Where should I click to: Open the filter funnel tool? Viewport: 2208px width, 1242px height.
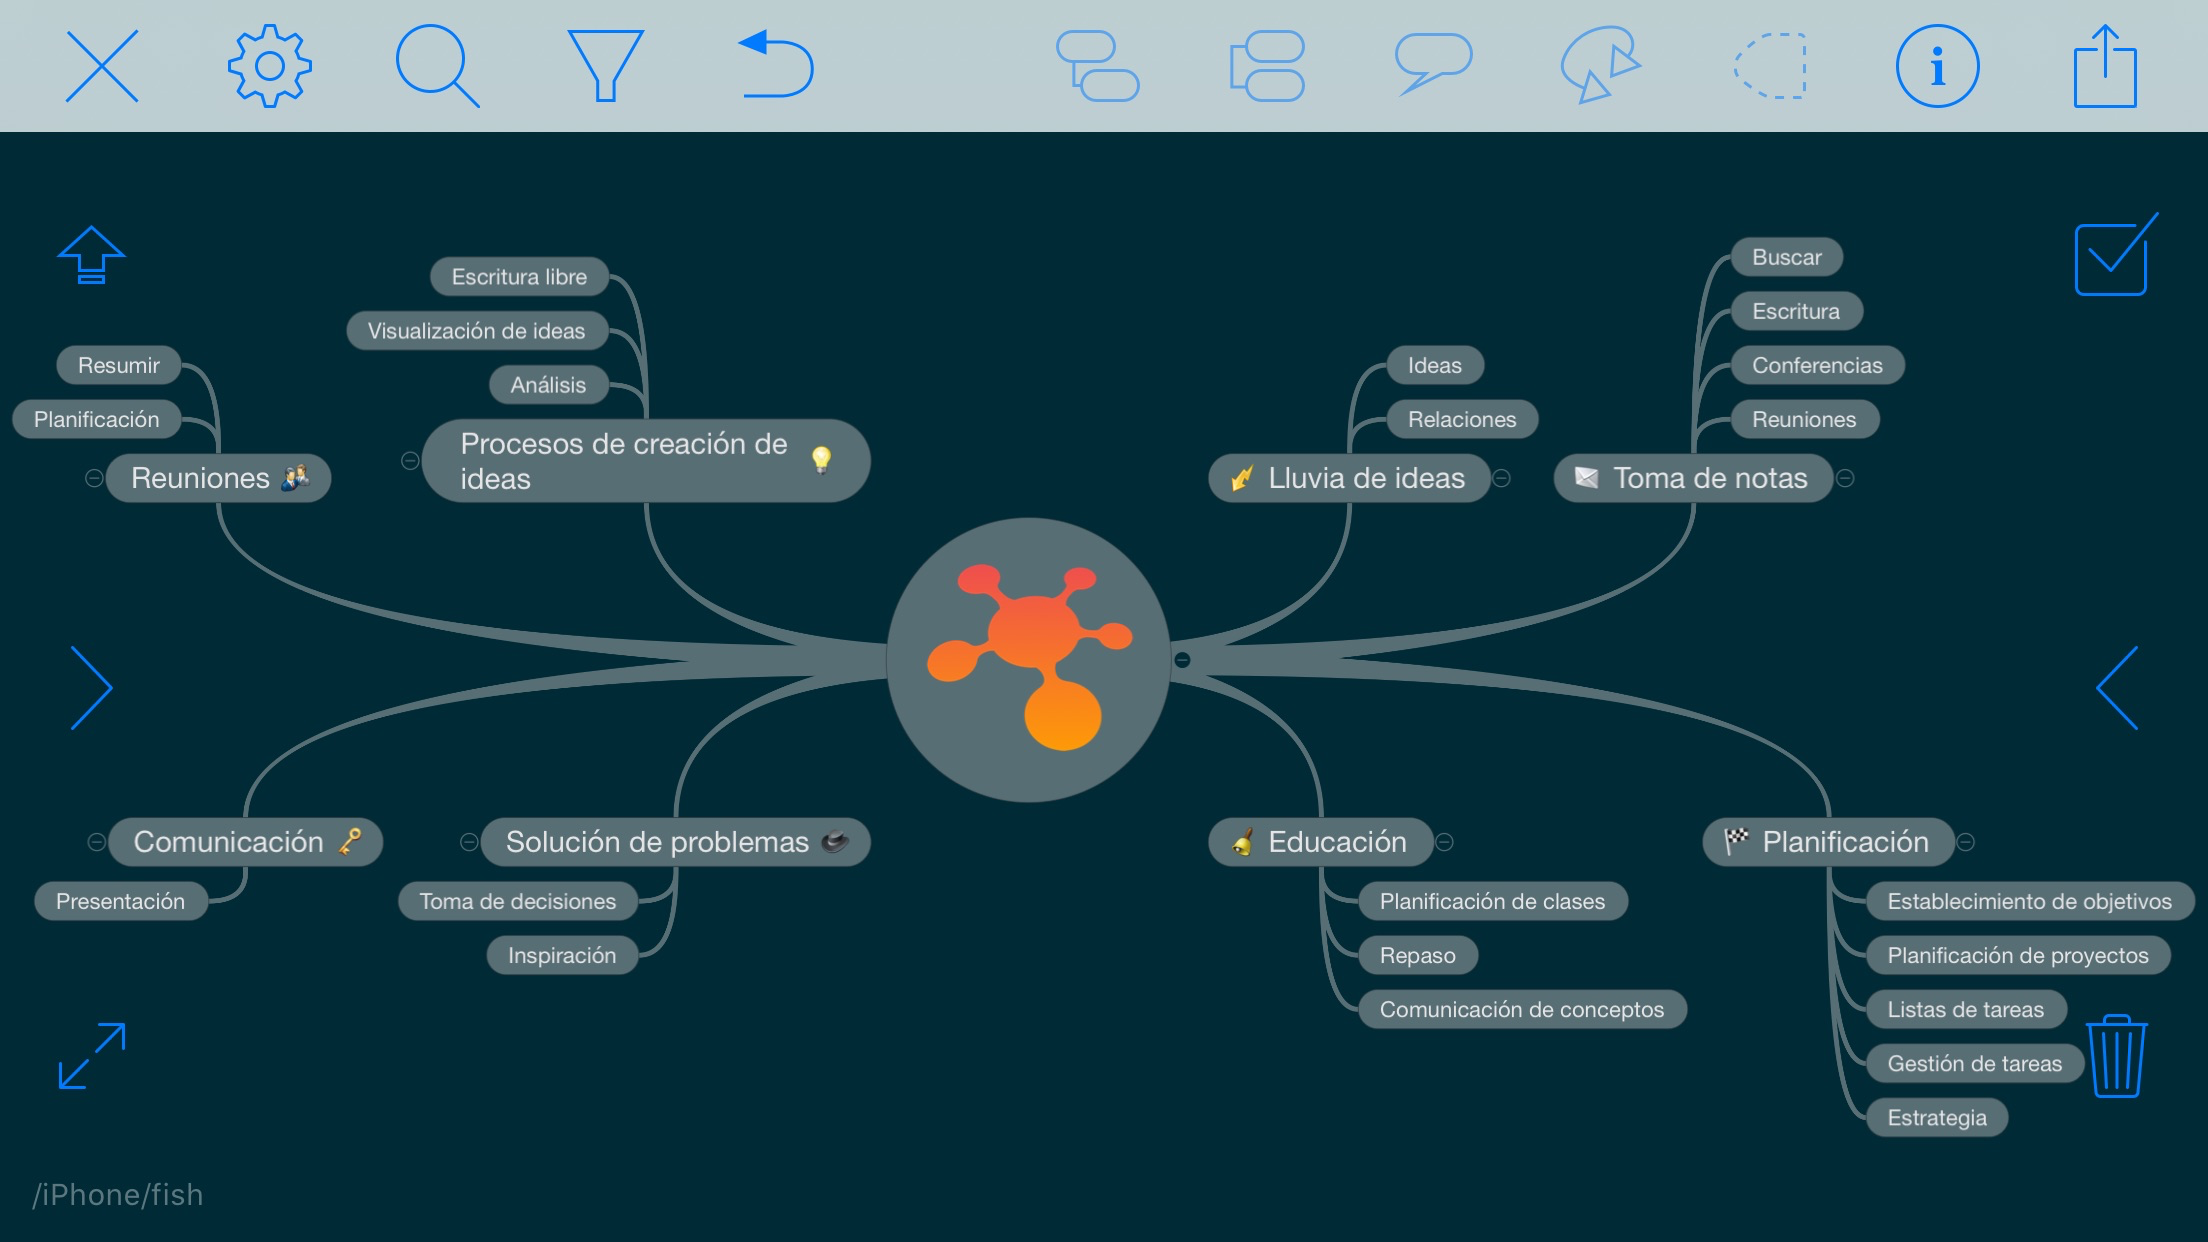[x=604, y=66]
